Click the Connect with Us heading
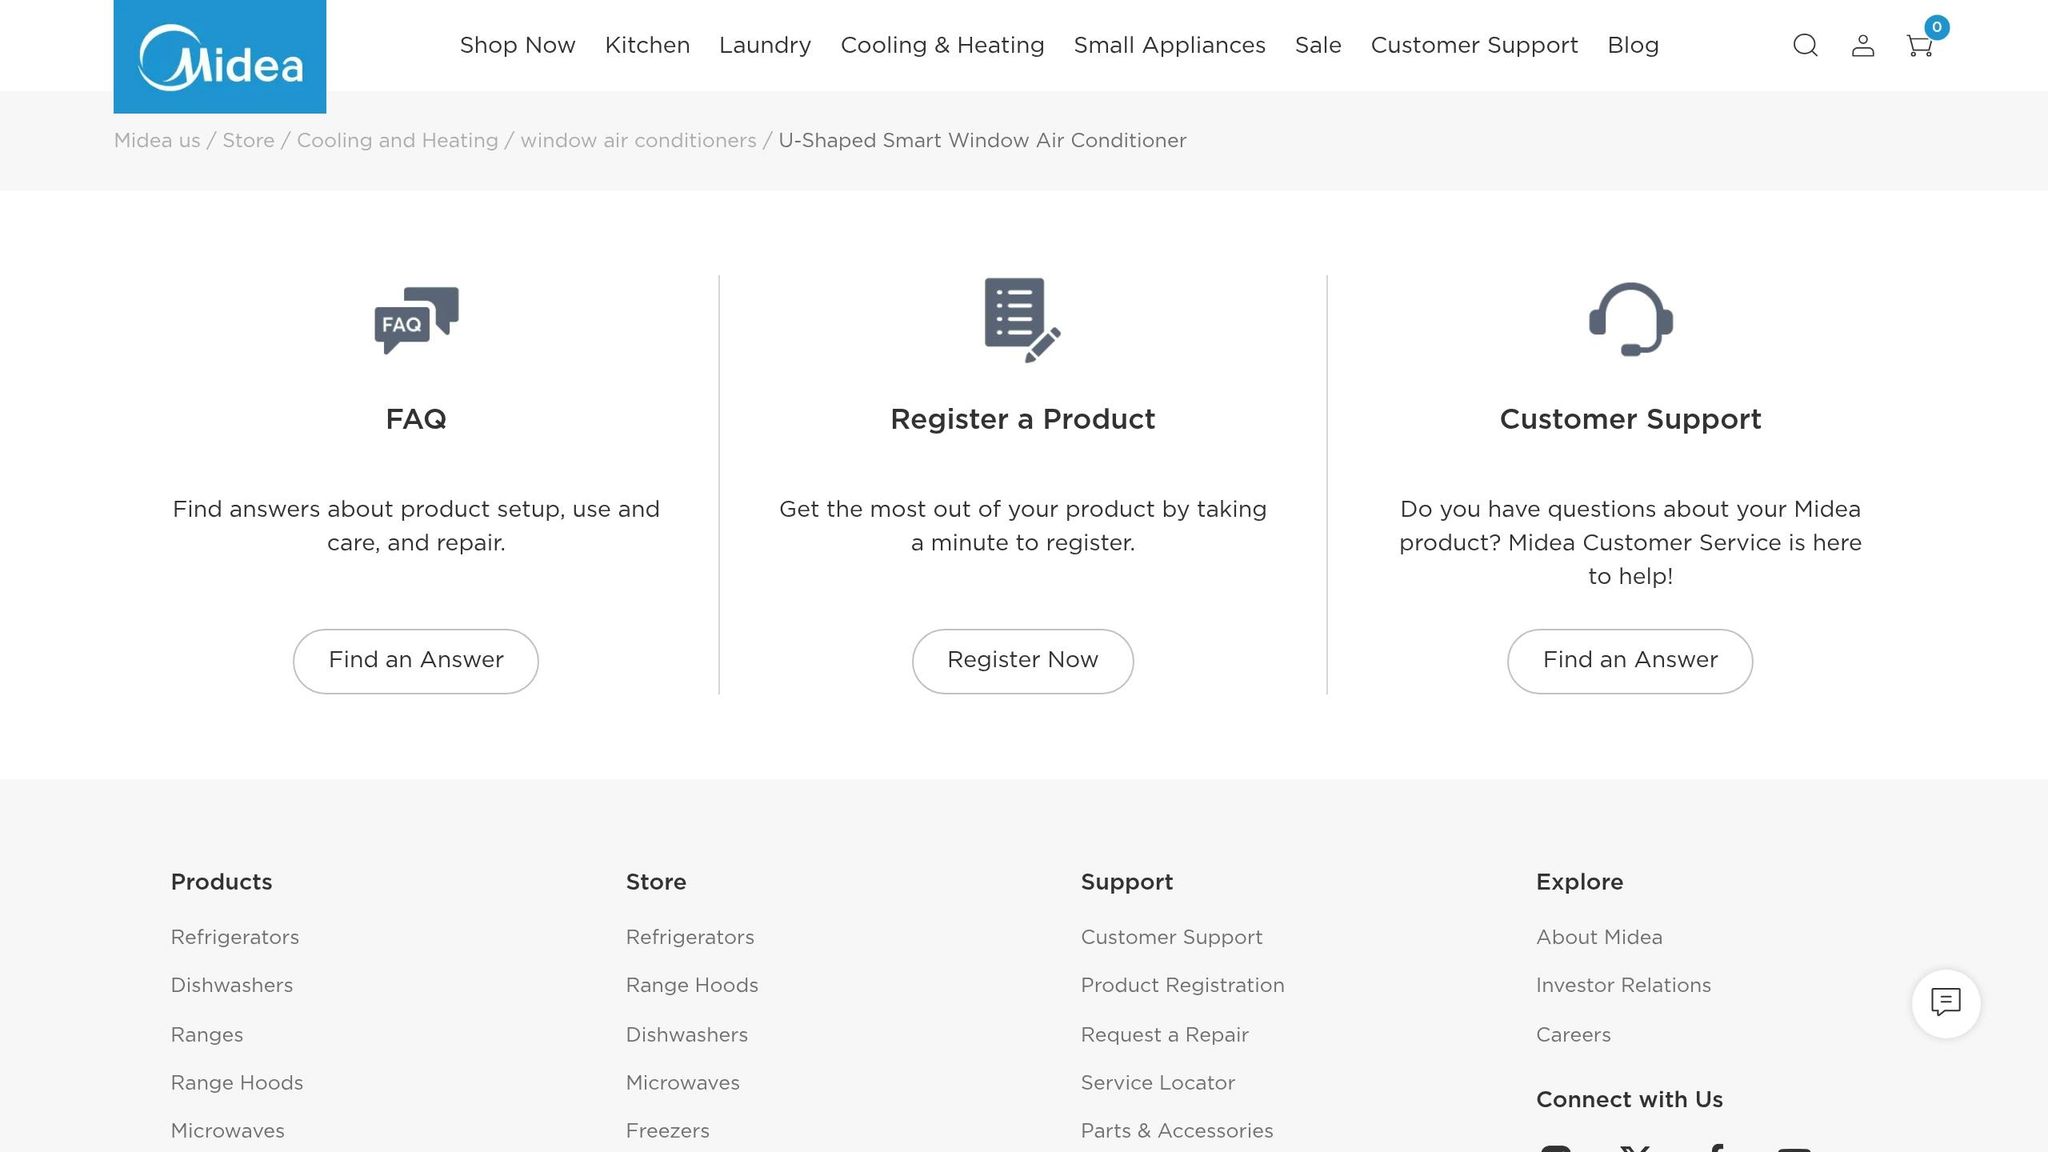This screenshot has width=2048, height=1152. pyautogui.click(x=1629, y=1100)
